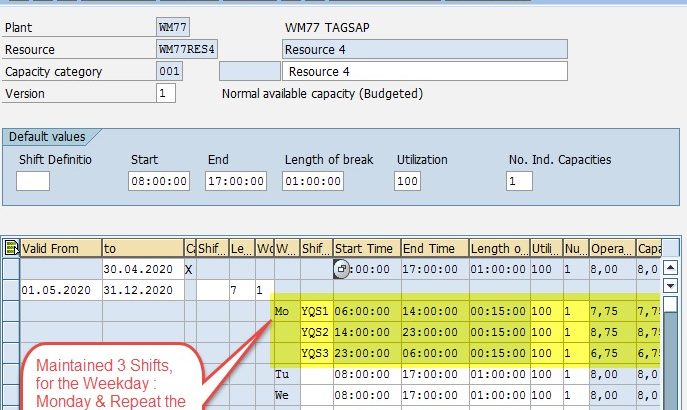Click the End Time column header
Image resolution: width=687 pixels, height=410 pixels.
433,248
